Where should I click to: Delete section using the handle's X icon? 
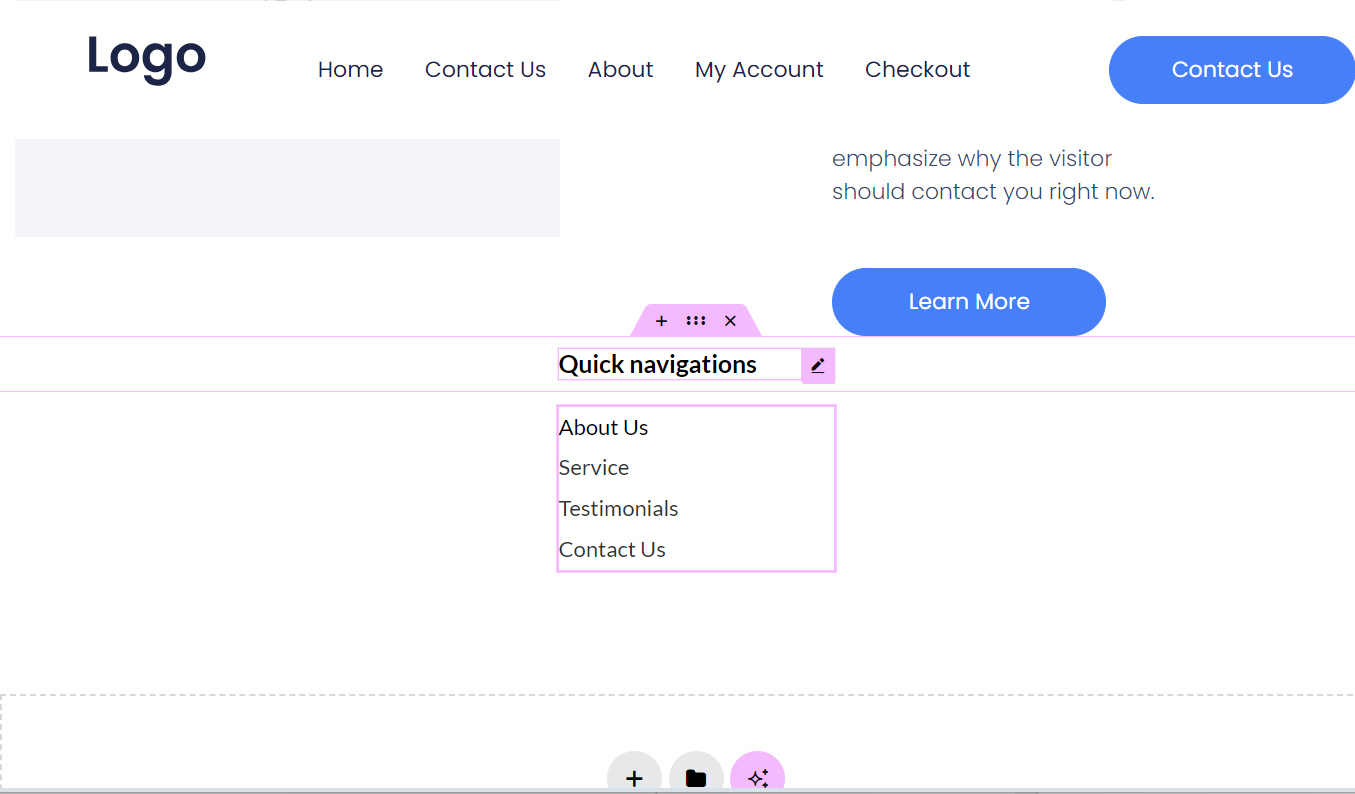[x=730, y=321]
